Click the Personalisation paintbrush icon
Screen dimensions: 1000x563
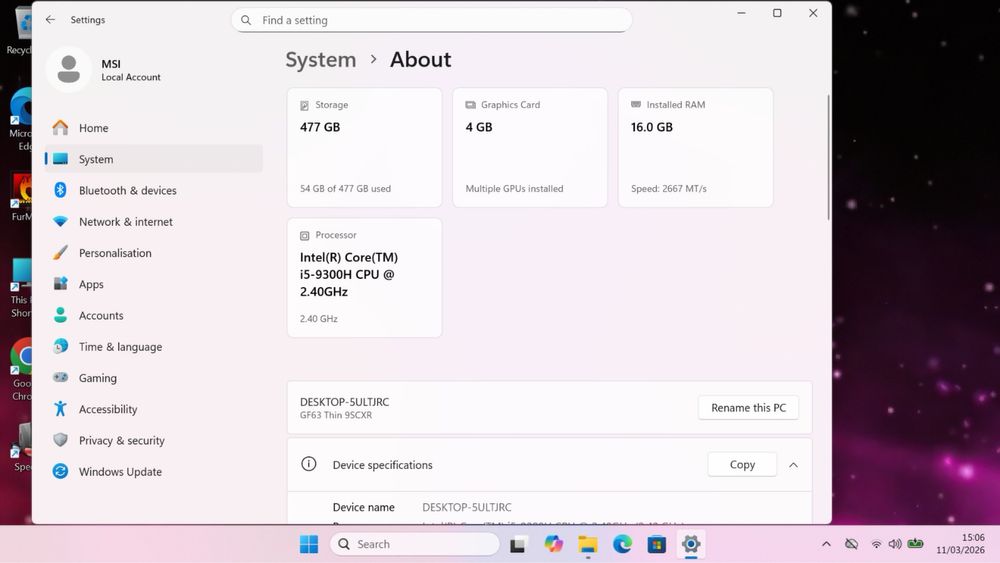61,252
